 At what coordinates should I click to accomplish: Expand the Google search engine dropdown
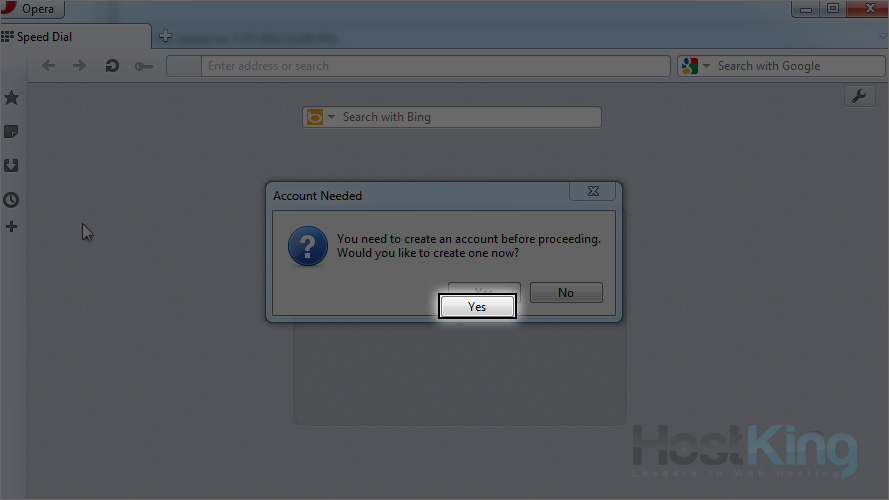coord(706,66)
